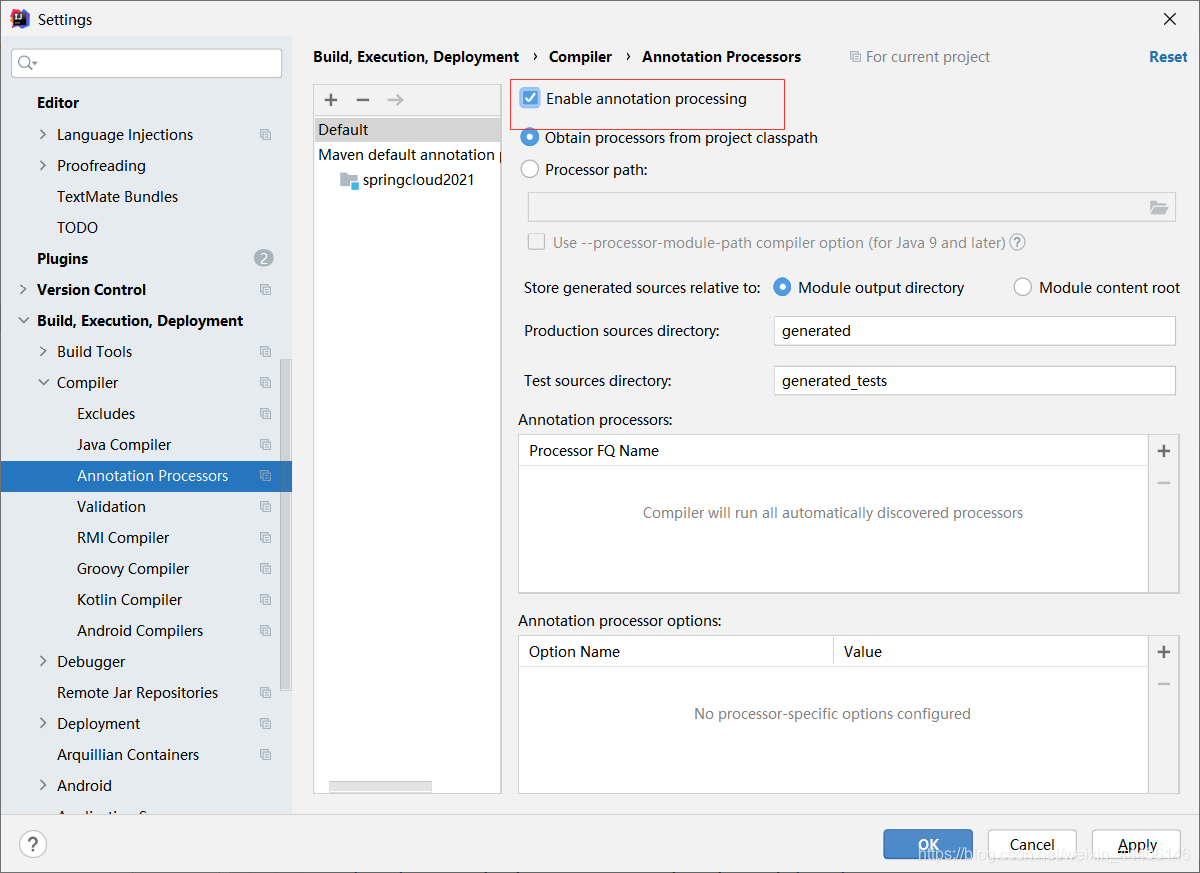Add an annotation processor option
Viewport: 1200px width, 873px height.
(1163, 652)
